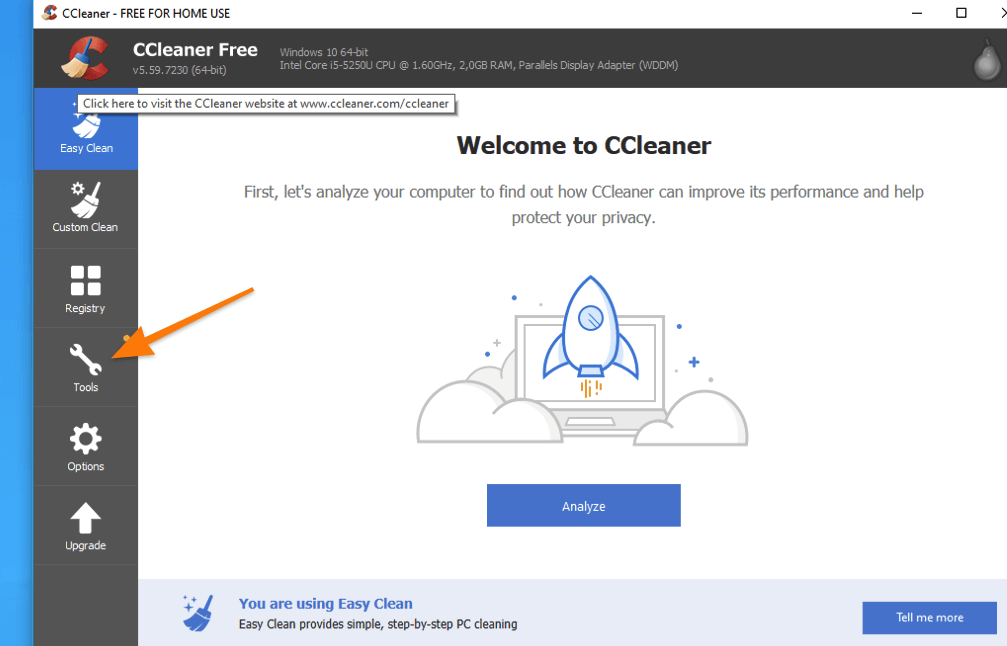This screenshot has width=1007, height=646.
Task: Select the Options text label
Action: click(85, 466)
